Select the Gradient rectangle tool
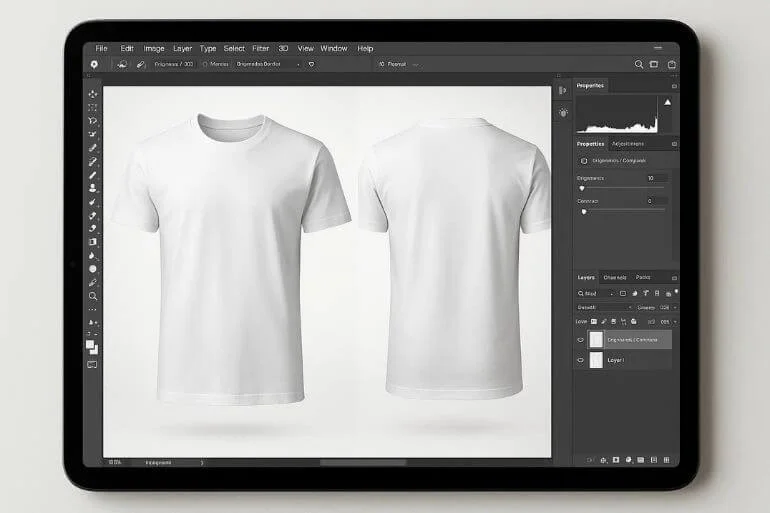 92,242
